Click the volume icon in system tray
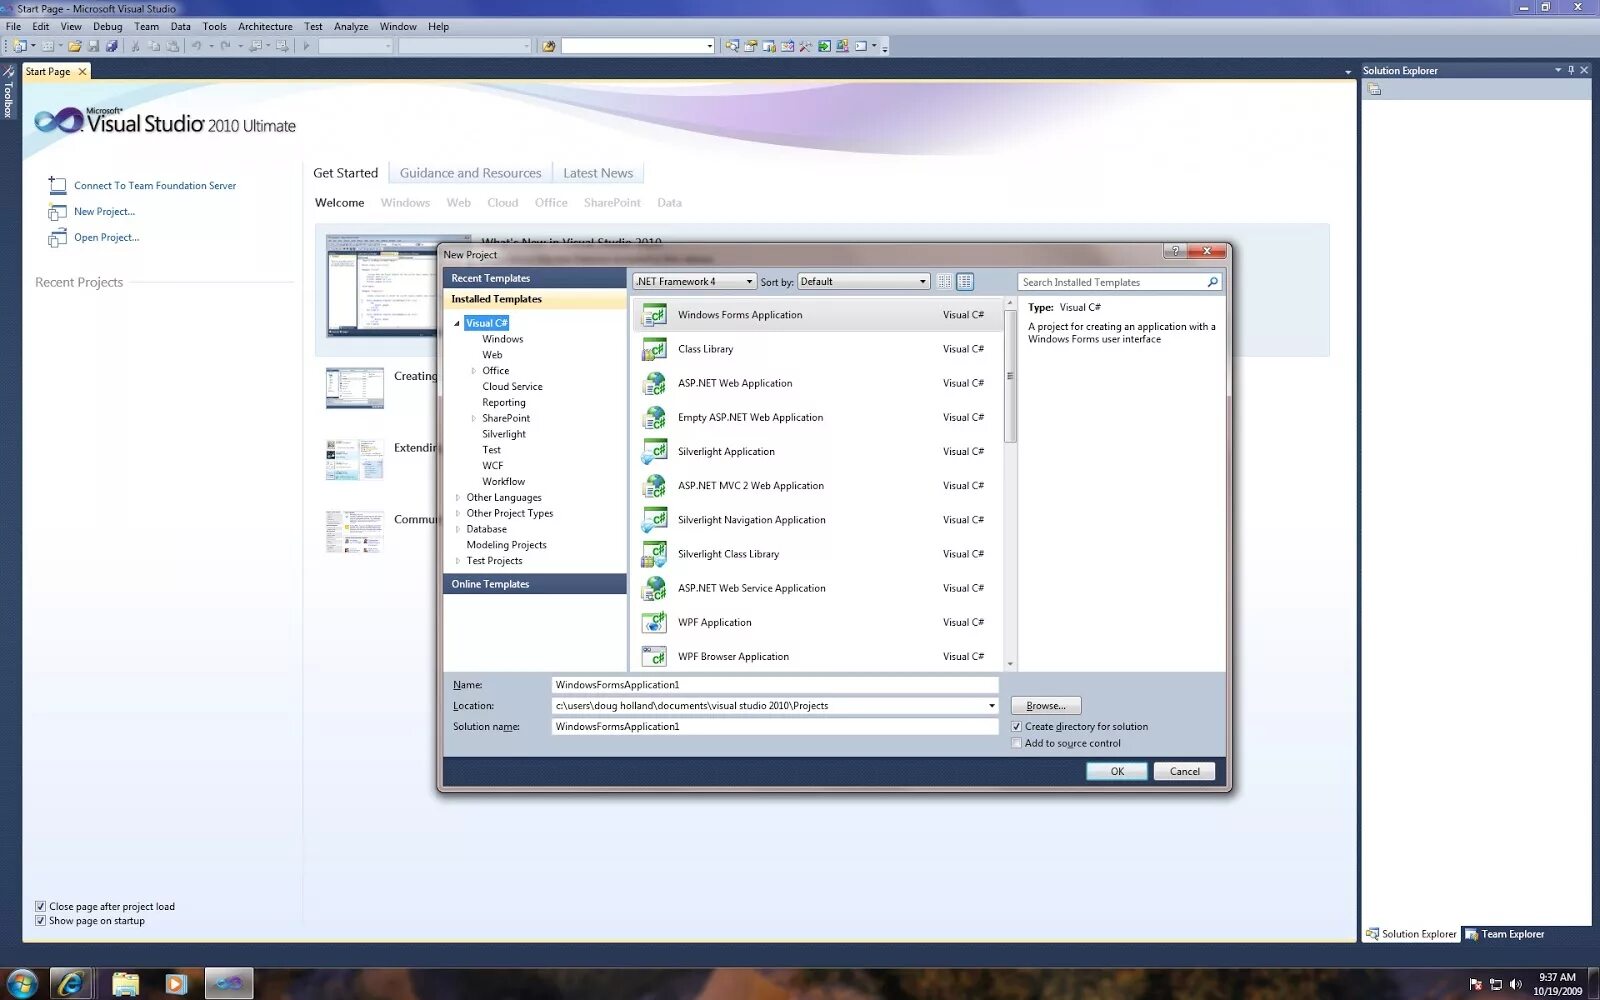Image resolution: width=1600 pixels, height=1000 pixels. click(x=1515, y=984)
